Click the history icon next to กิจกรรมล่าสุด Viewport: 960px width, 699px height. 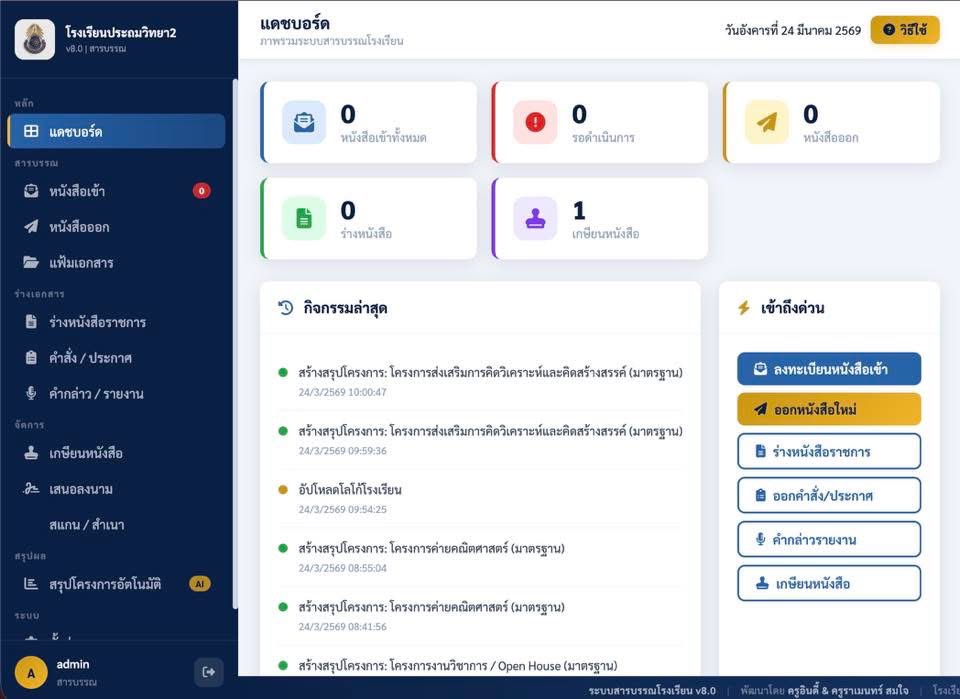click(x=286, y=308)
